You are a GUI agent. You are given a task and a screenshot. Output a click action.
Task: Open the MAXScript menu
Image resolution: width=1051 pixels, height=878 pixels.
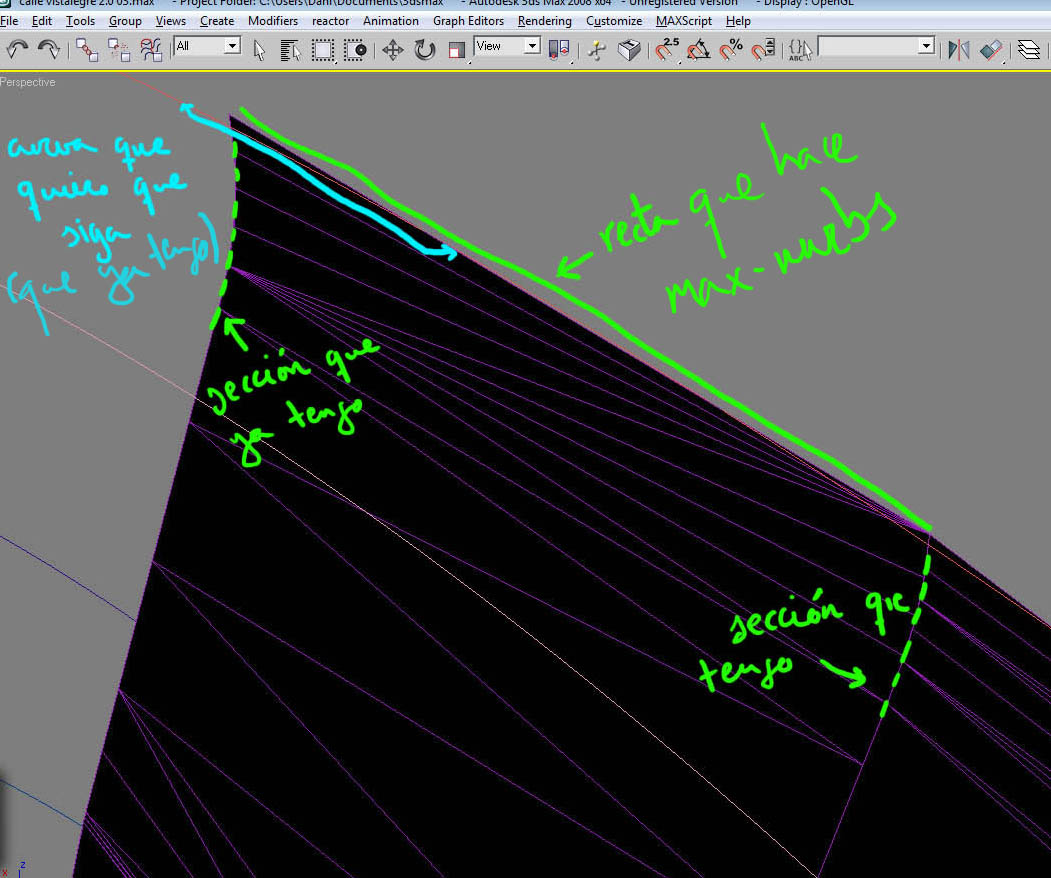coord(684,21)
